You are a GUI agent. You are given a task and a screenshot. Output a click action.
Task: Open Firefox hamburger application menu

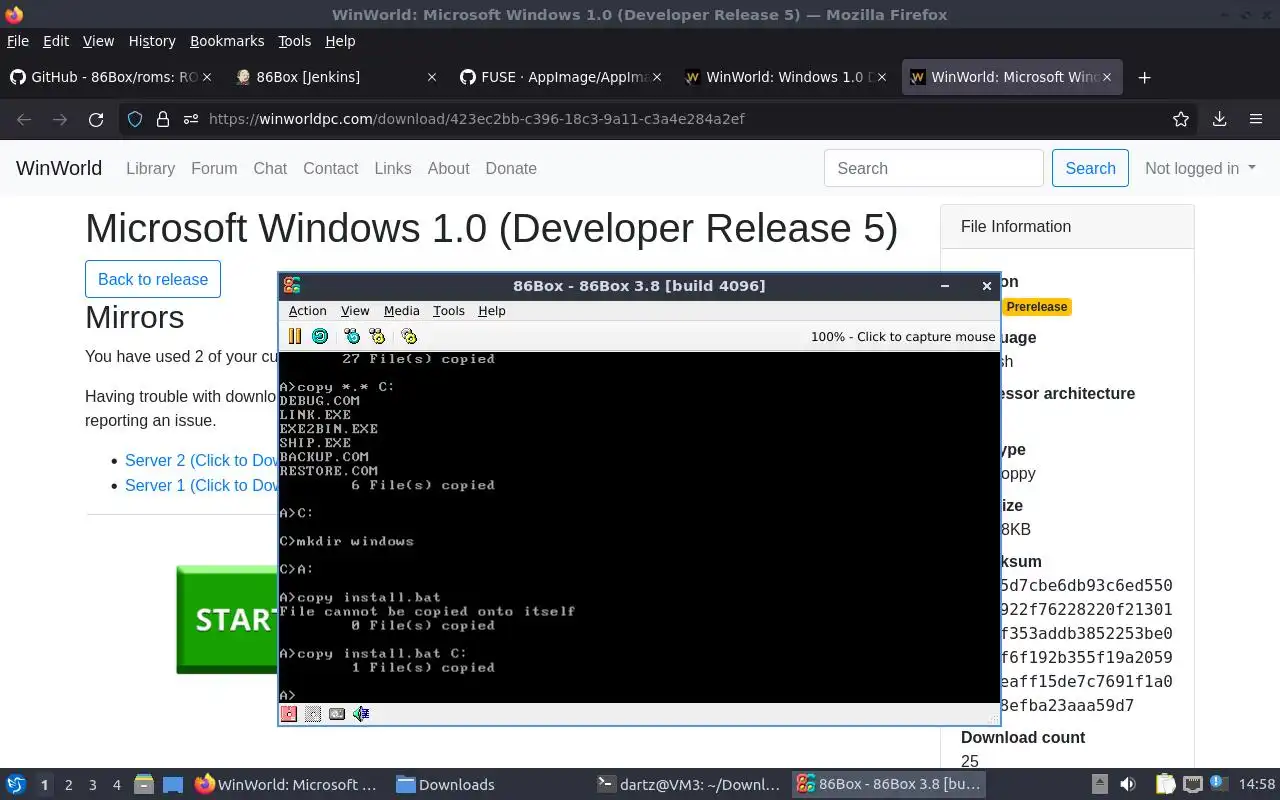pyautogui.click(x=1256, y=119)
